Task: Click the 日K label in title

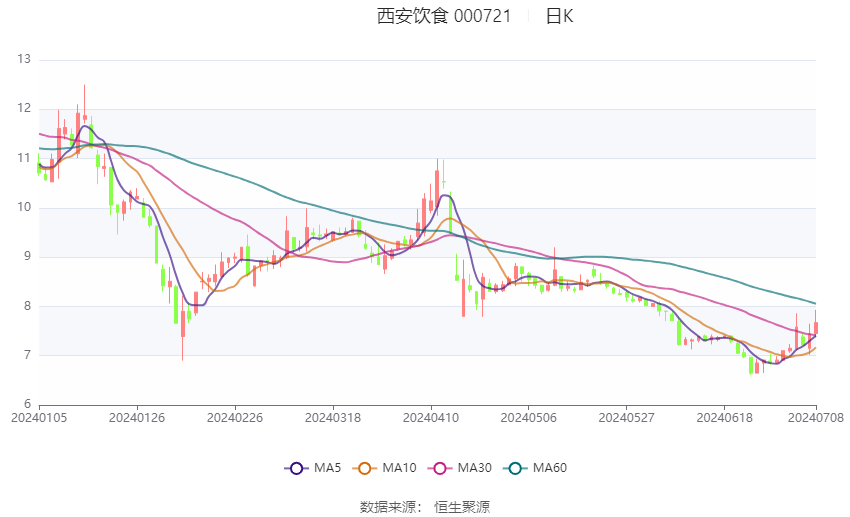Action: 559,16
